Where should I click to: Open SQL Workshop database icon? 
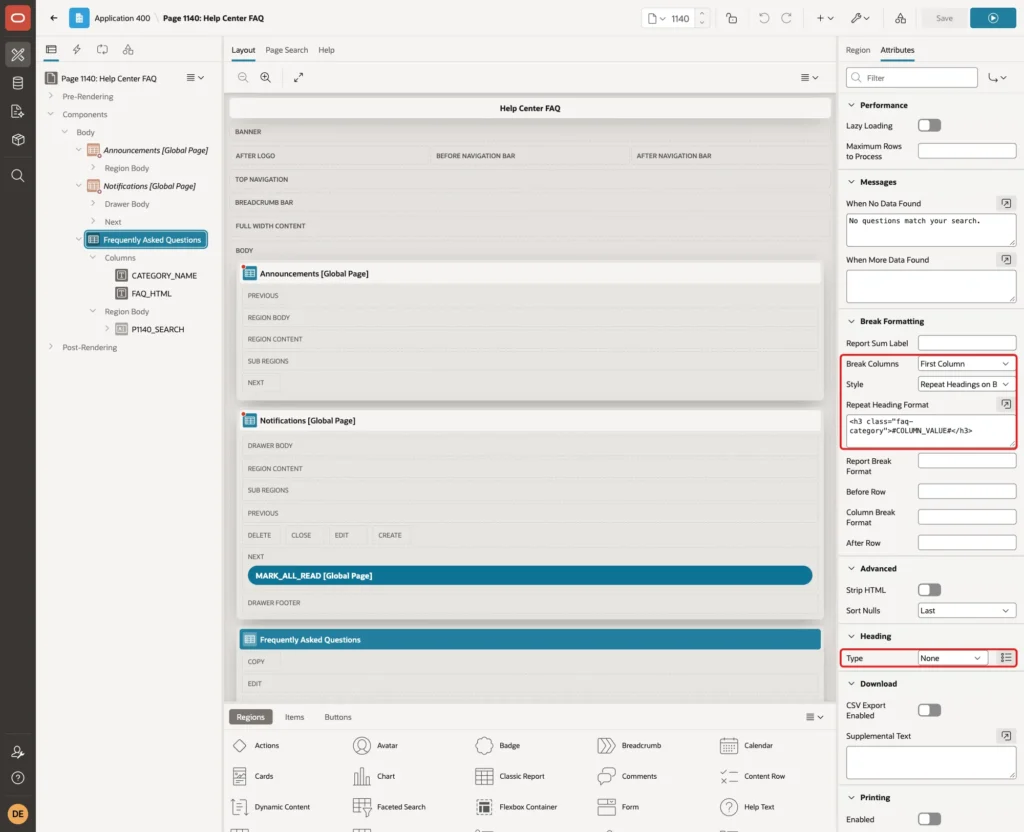click(x=18, y=83)
